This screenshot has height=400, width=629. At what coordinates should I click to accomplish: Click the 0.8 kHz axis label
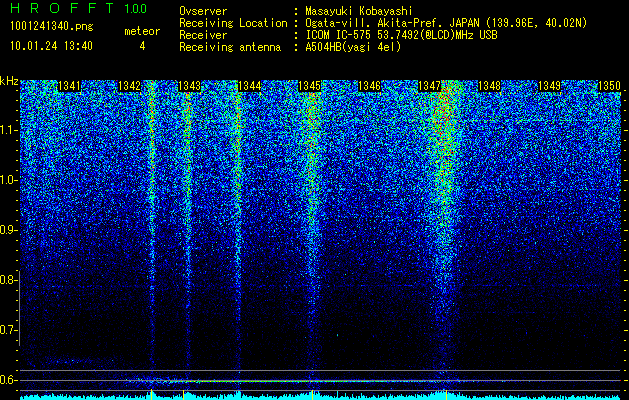(x=8, y=280)
